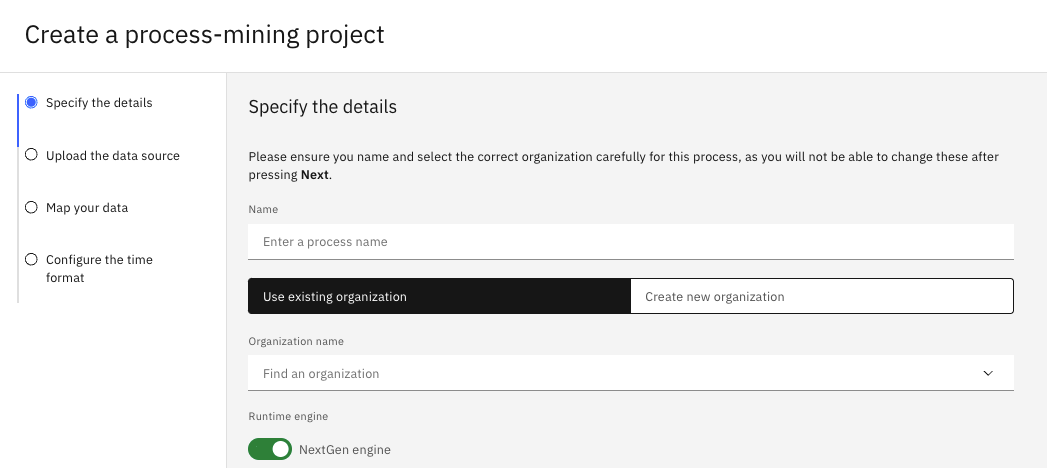Click the 'Create a process-mining project' page title

[x=204, y=35]
